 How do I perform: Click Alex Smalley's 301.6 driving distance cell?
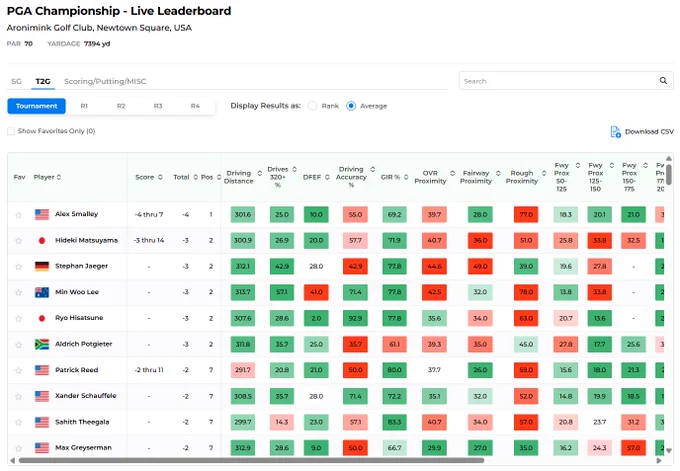click(242, 214)
